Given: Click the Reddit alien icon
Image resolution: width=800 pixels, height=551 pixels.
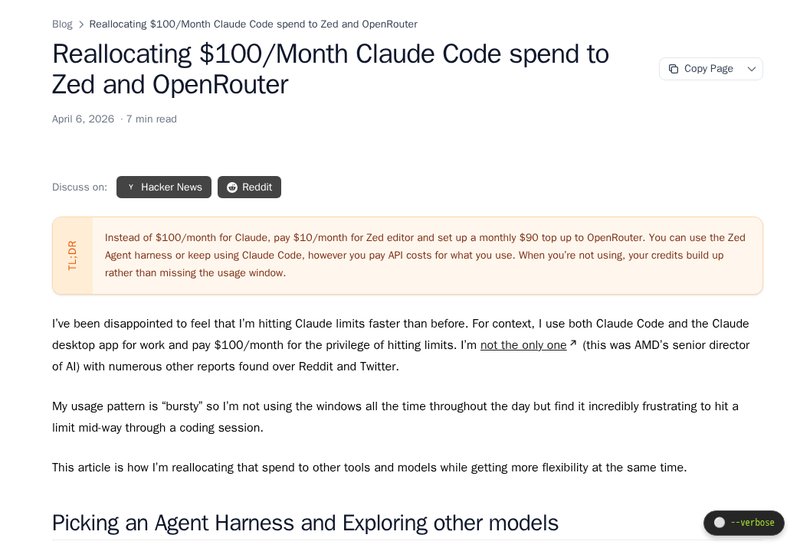Looking at the screenshot, I should click(232, 187).
